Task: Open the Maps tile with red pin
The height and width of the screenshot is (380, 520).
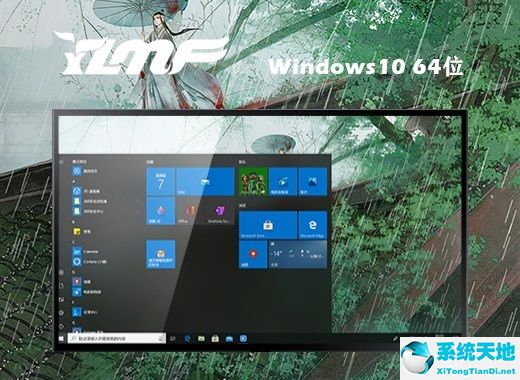Action: click(x=253, y=254)
